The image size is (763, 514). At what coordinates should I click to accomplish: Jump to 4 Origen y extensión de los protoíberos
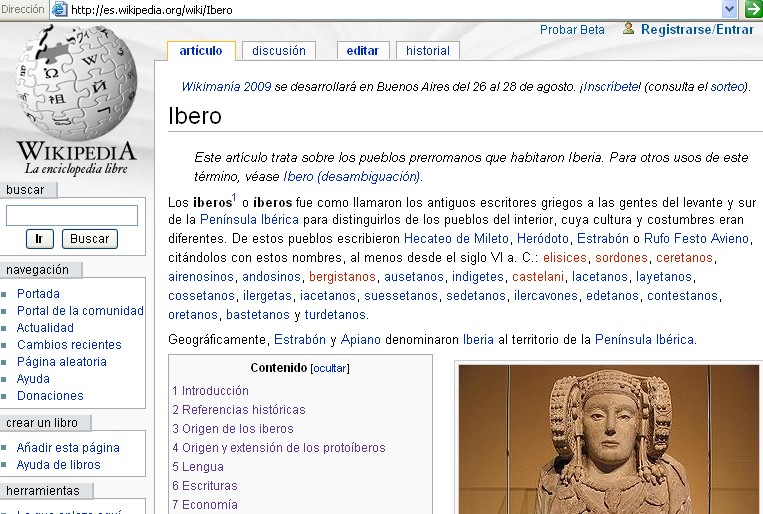pyautogui.click(x=279, y=447)
